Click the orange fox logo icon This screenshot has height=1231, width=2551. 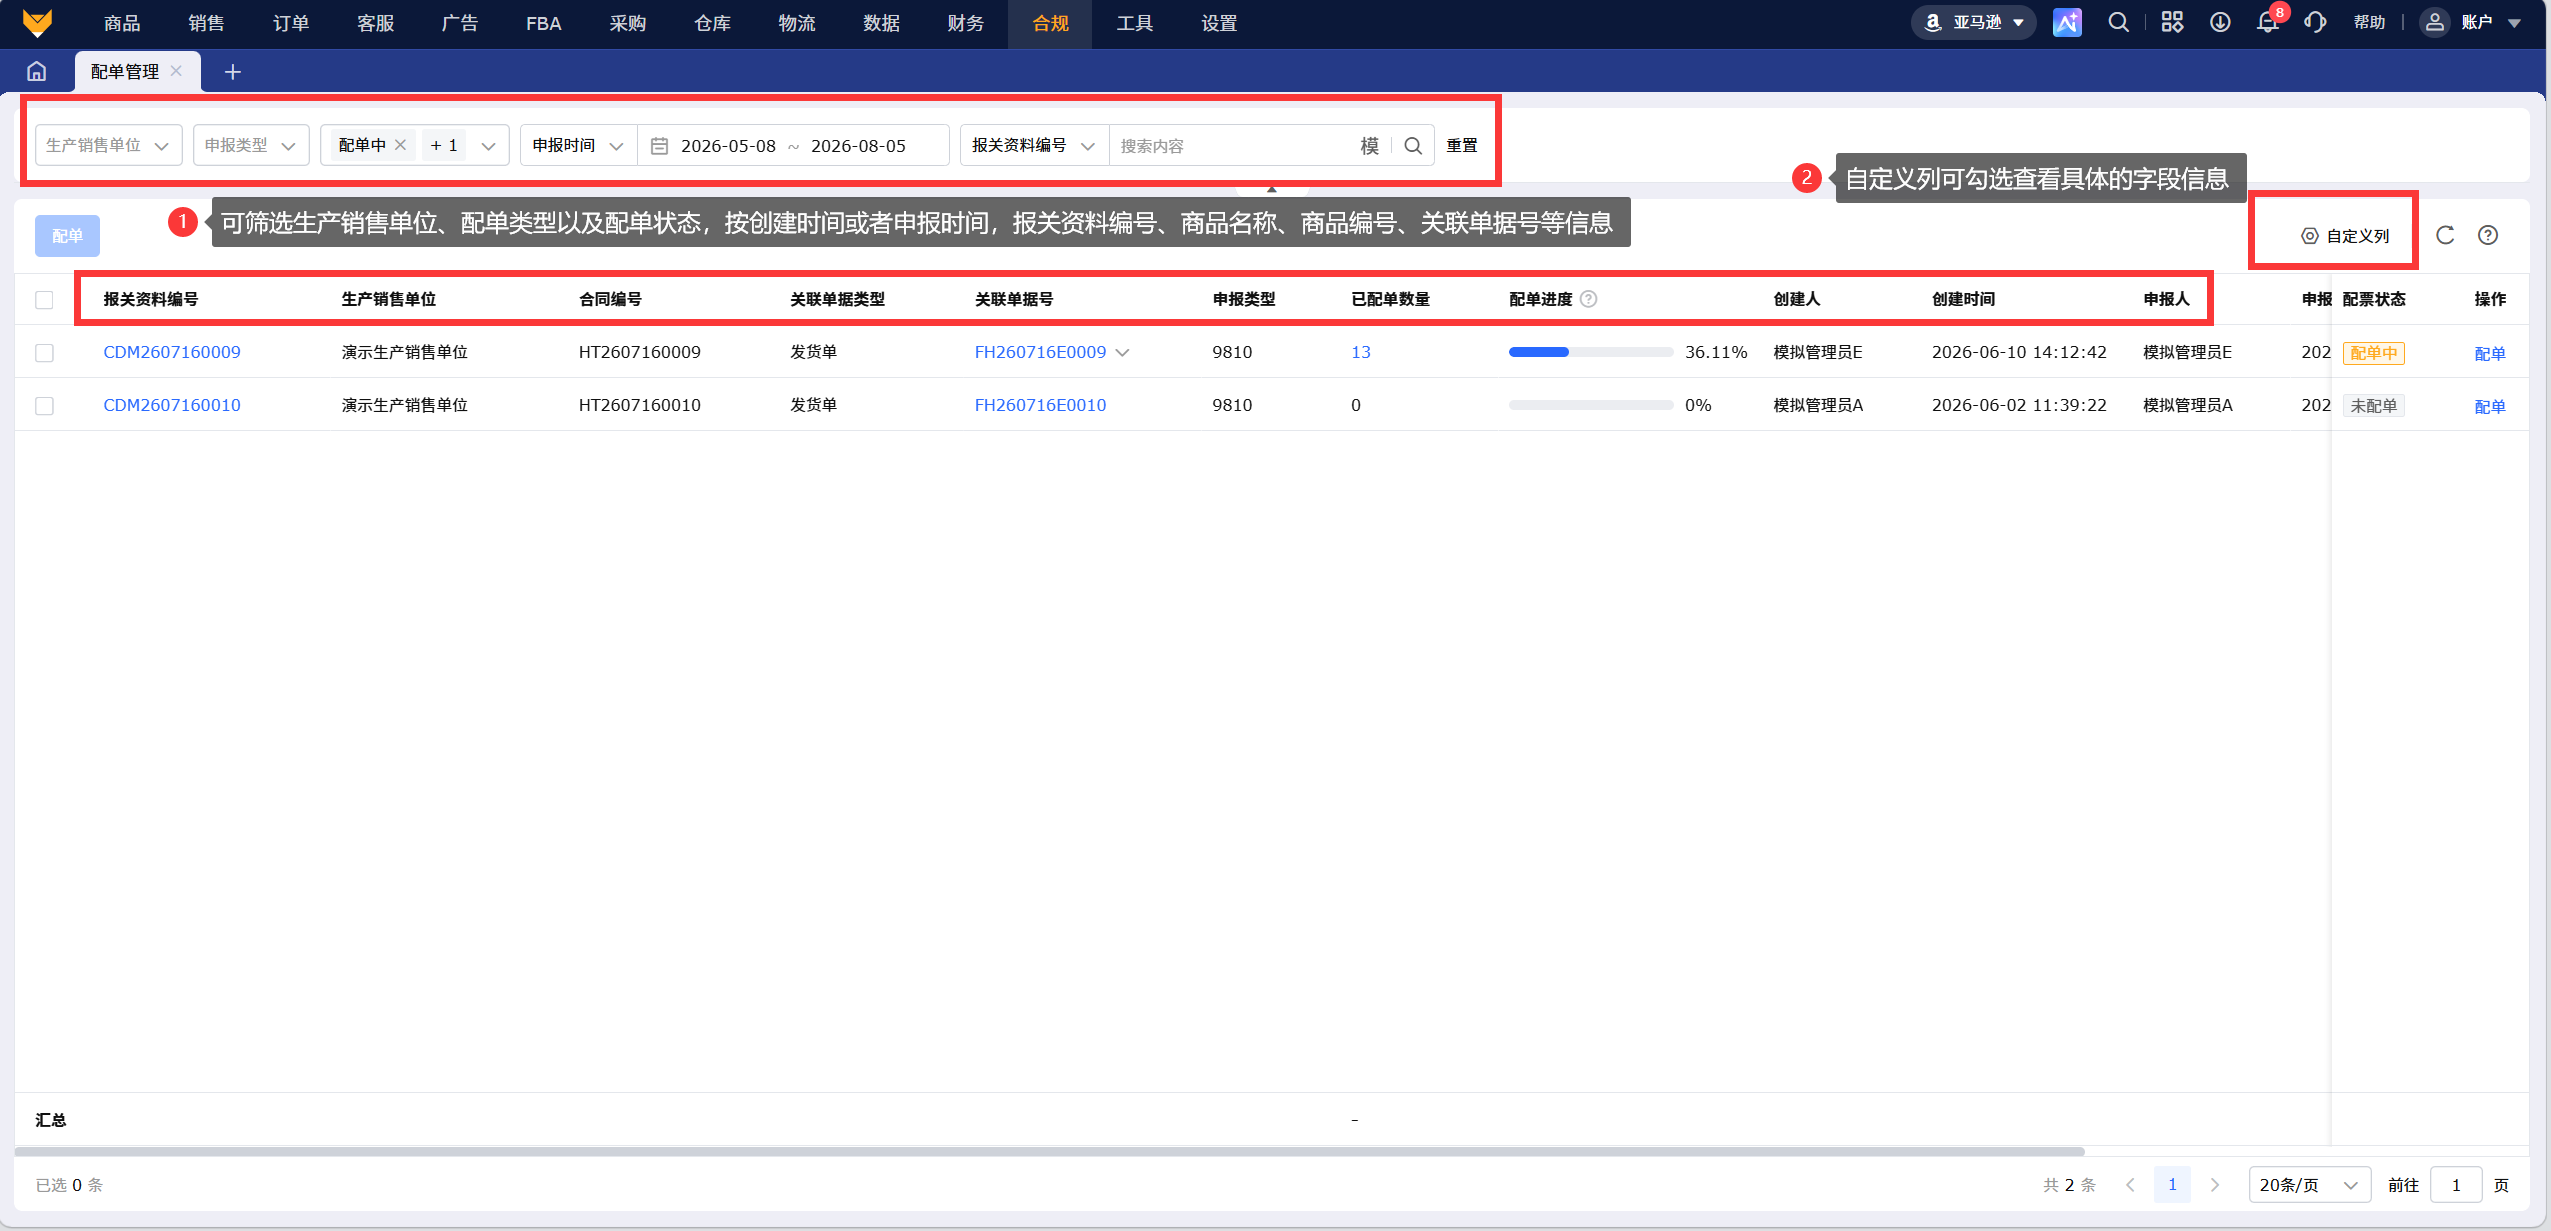click(x=37, y=22)
